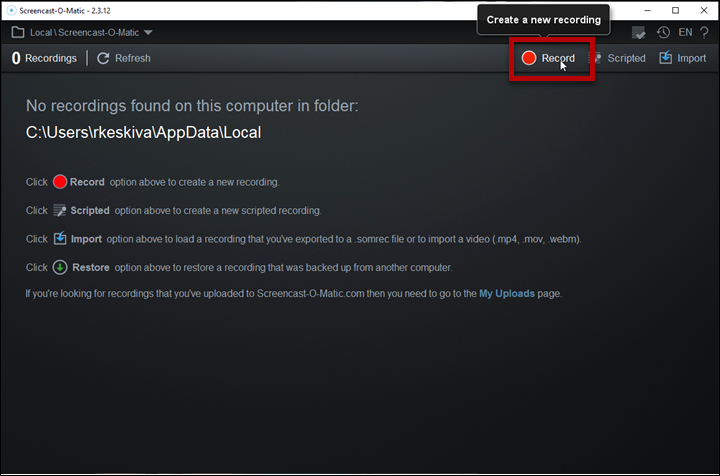720x476 pixels.
Task: Change language using the EN selector
Action: 685,32
